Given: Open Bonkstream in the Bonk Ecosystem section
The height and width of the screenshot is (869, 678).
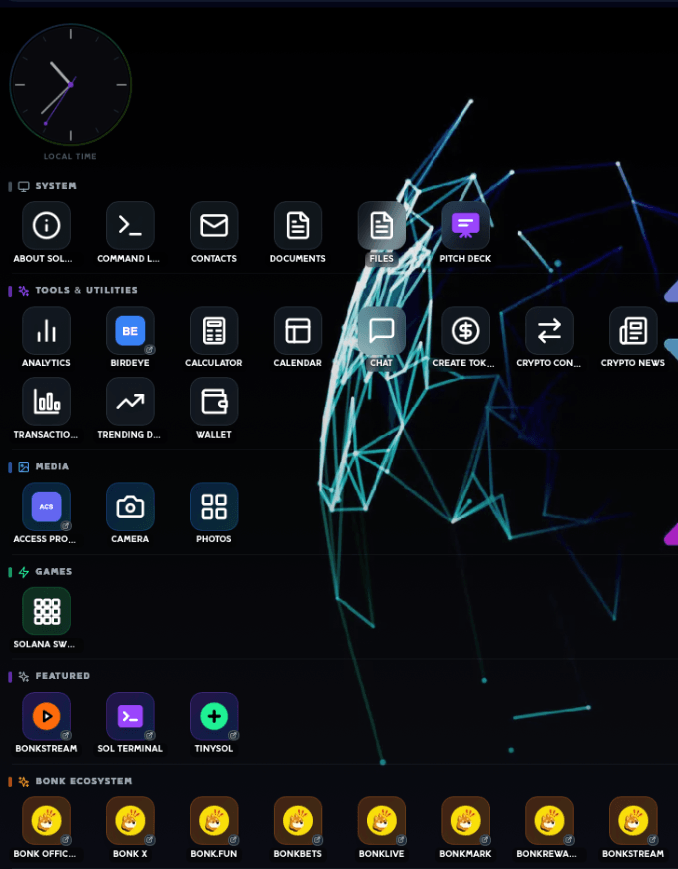Looking at the screenshot, I should point(633,821).
